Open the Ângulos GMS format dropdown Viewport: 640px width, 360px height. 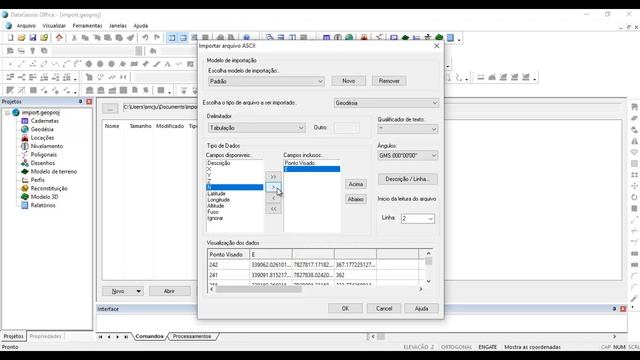pos(407,156)
